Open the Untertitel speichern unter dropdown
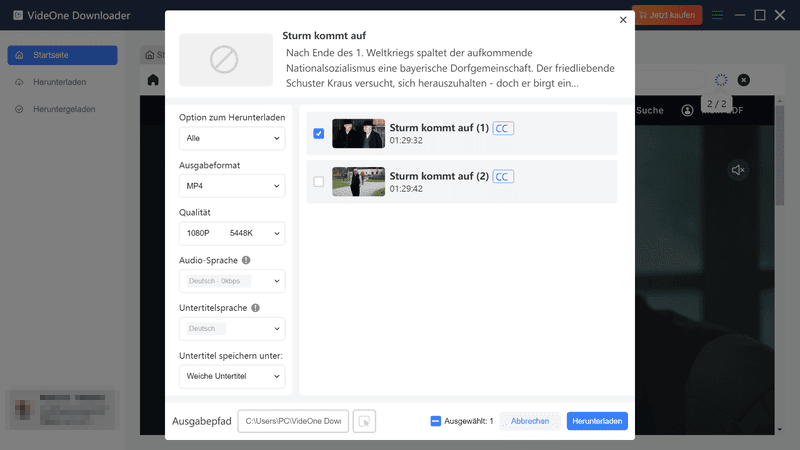This screenshot has height=450, width=800. pos(232,377)
